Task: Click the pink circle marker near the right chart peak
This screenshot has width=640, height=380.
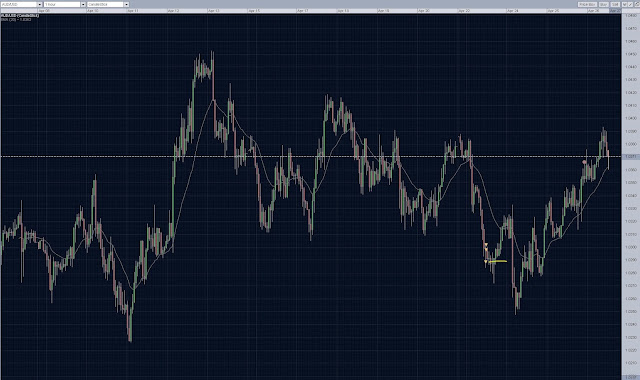Action: coord(584,162)
